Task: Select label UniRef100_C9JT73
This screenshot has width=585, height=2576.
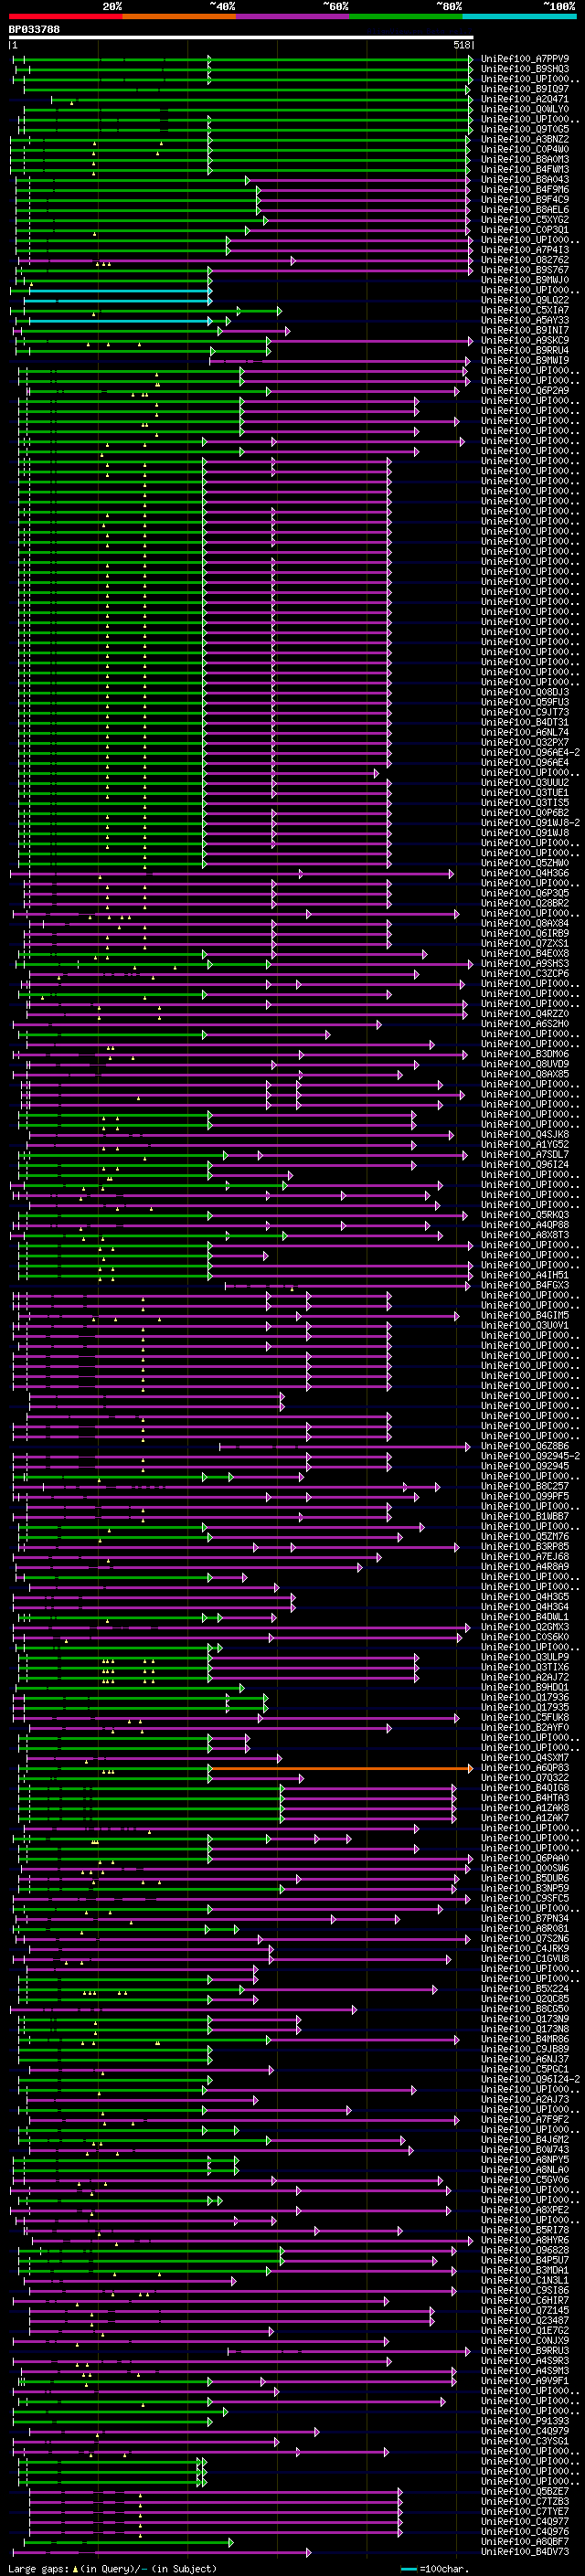Action: click(x=525, y=712)
